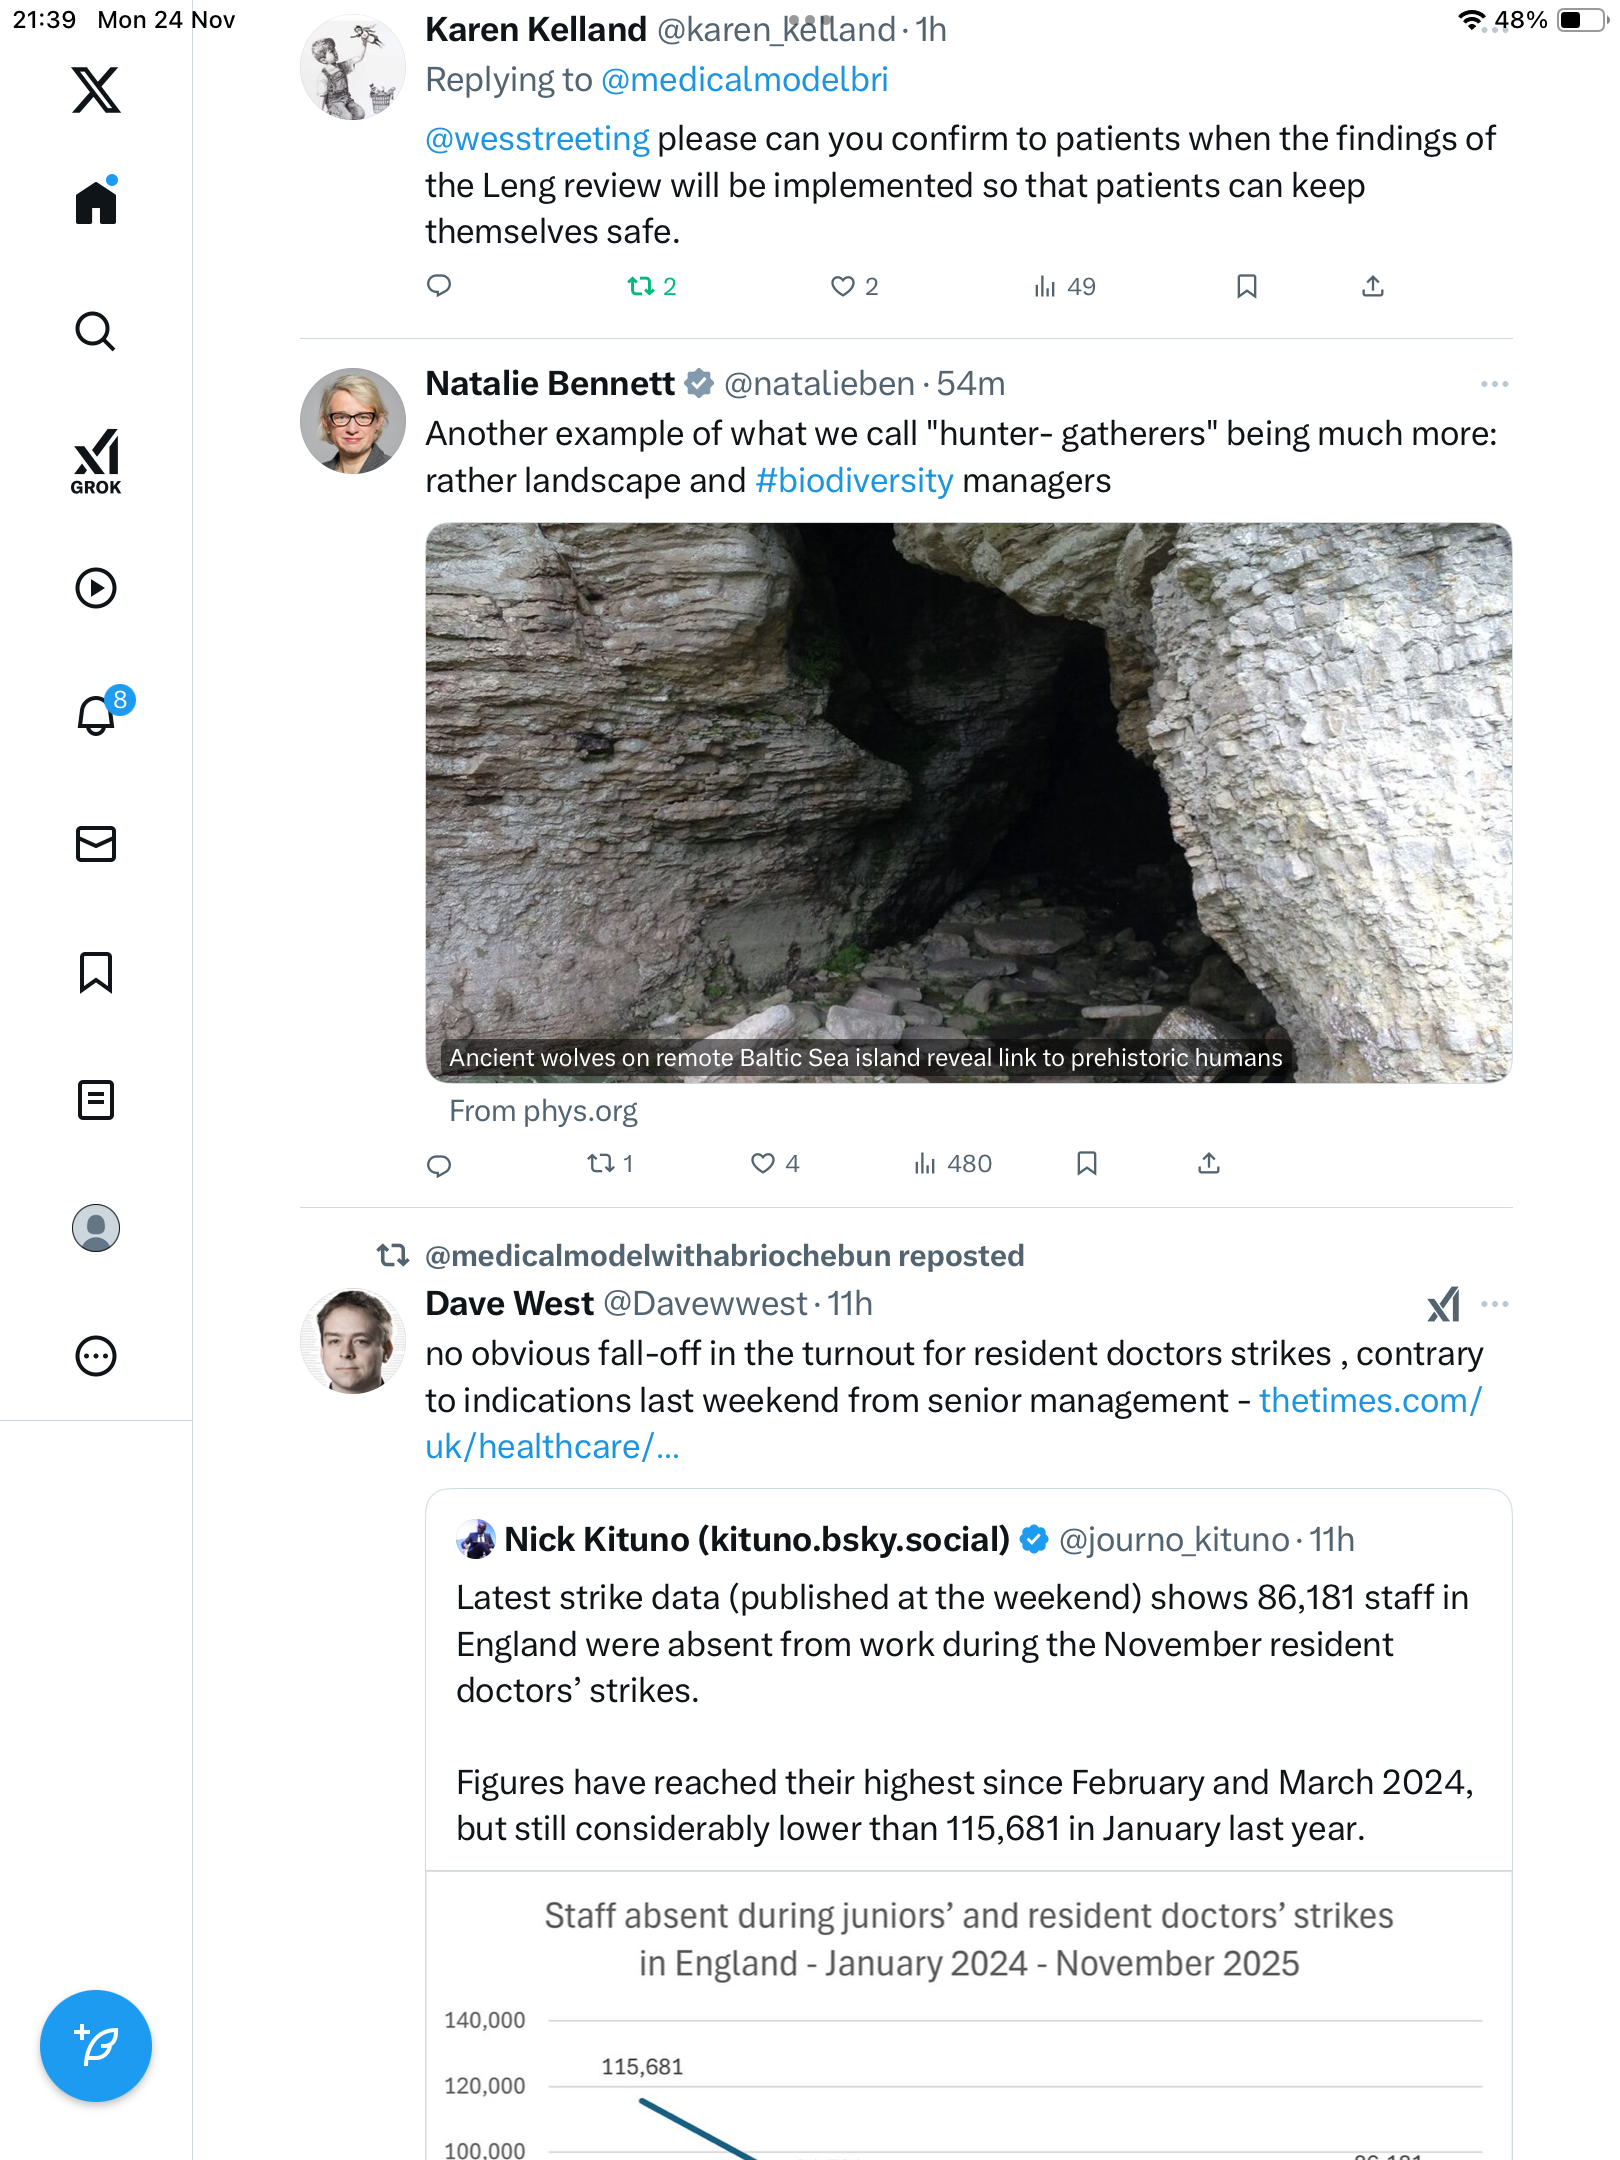Screen dimensions: 1620x2160
Task: Like Natalie Bennett's post
Action: click(x=763, y=1163)
